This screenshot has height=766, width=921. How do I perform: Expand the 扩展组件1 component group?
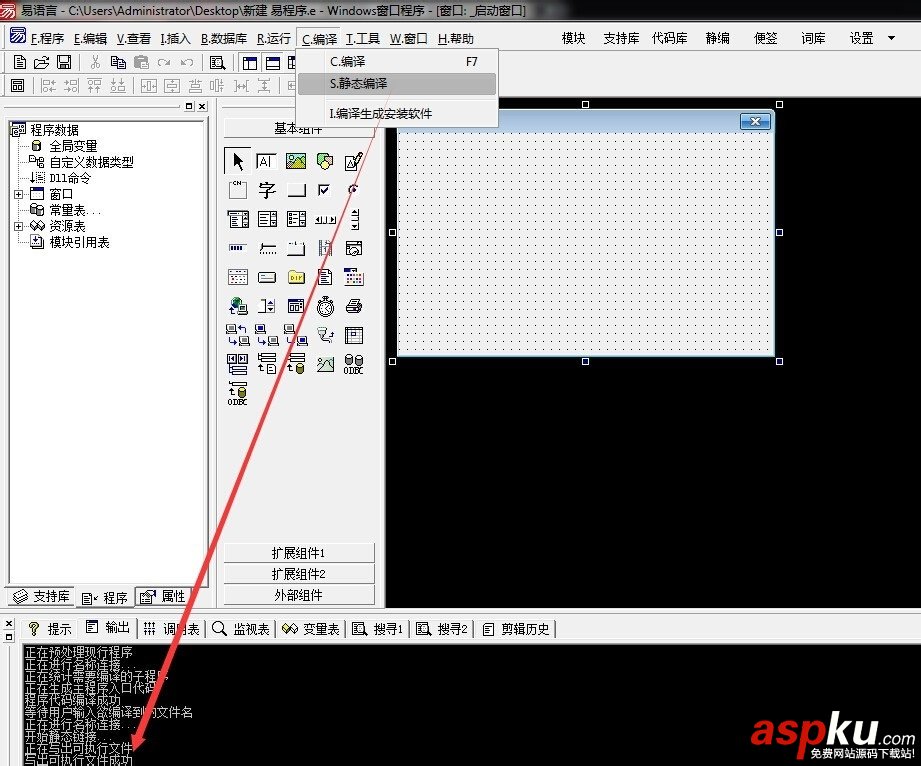(x=298, y=553)
